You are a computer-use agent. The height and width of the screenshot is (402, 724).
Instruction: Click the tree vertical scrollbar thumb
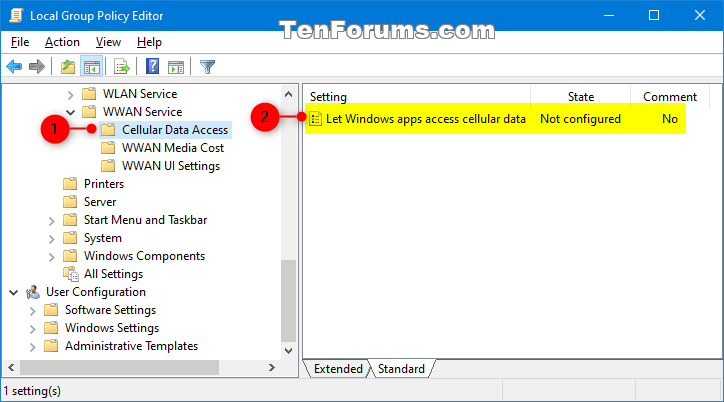(x=289, y=301)
